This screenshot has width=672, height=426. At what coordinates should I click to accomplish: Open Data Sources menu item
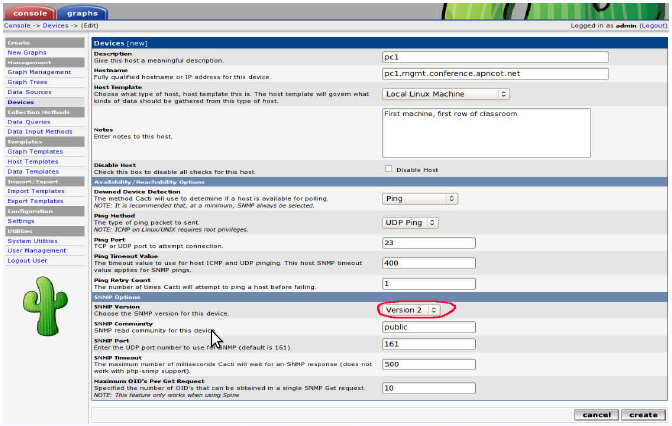31,92
